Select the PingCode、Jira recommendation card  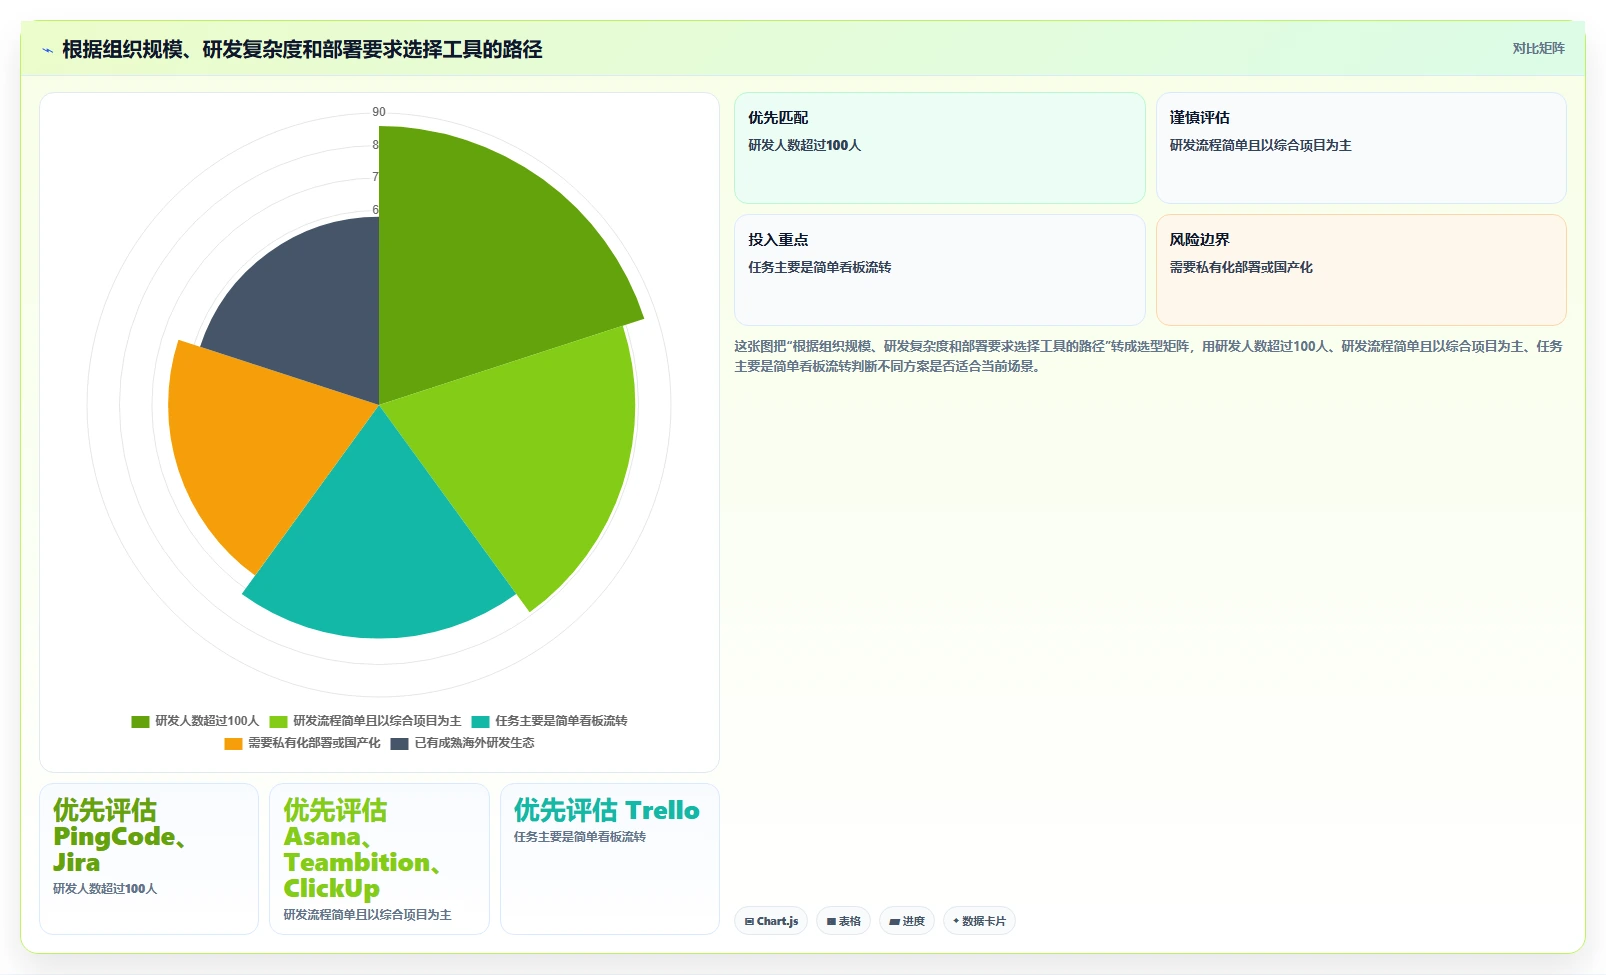tap(149, 859)
